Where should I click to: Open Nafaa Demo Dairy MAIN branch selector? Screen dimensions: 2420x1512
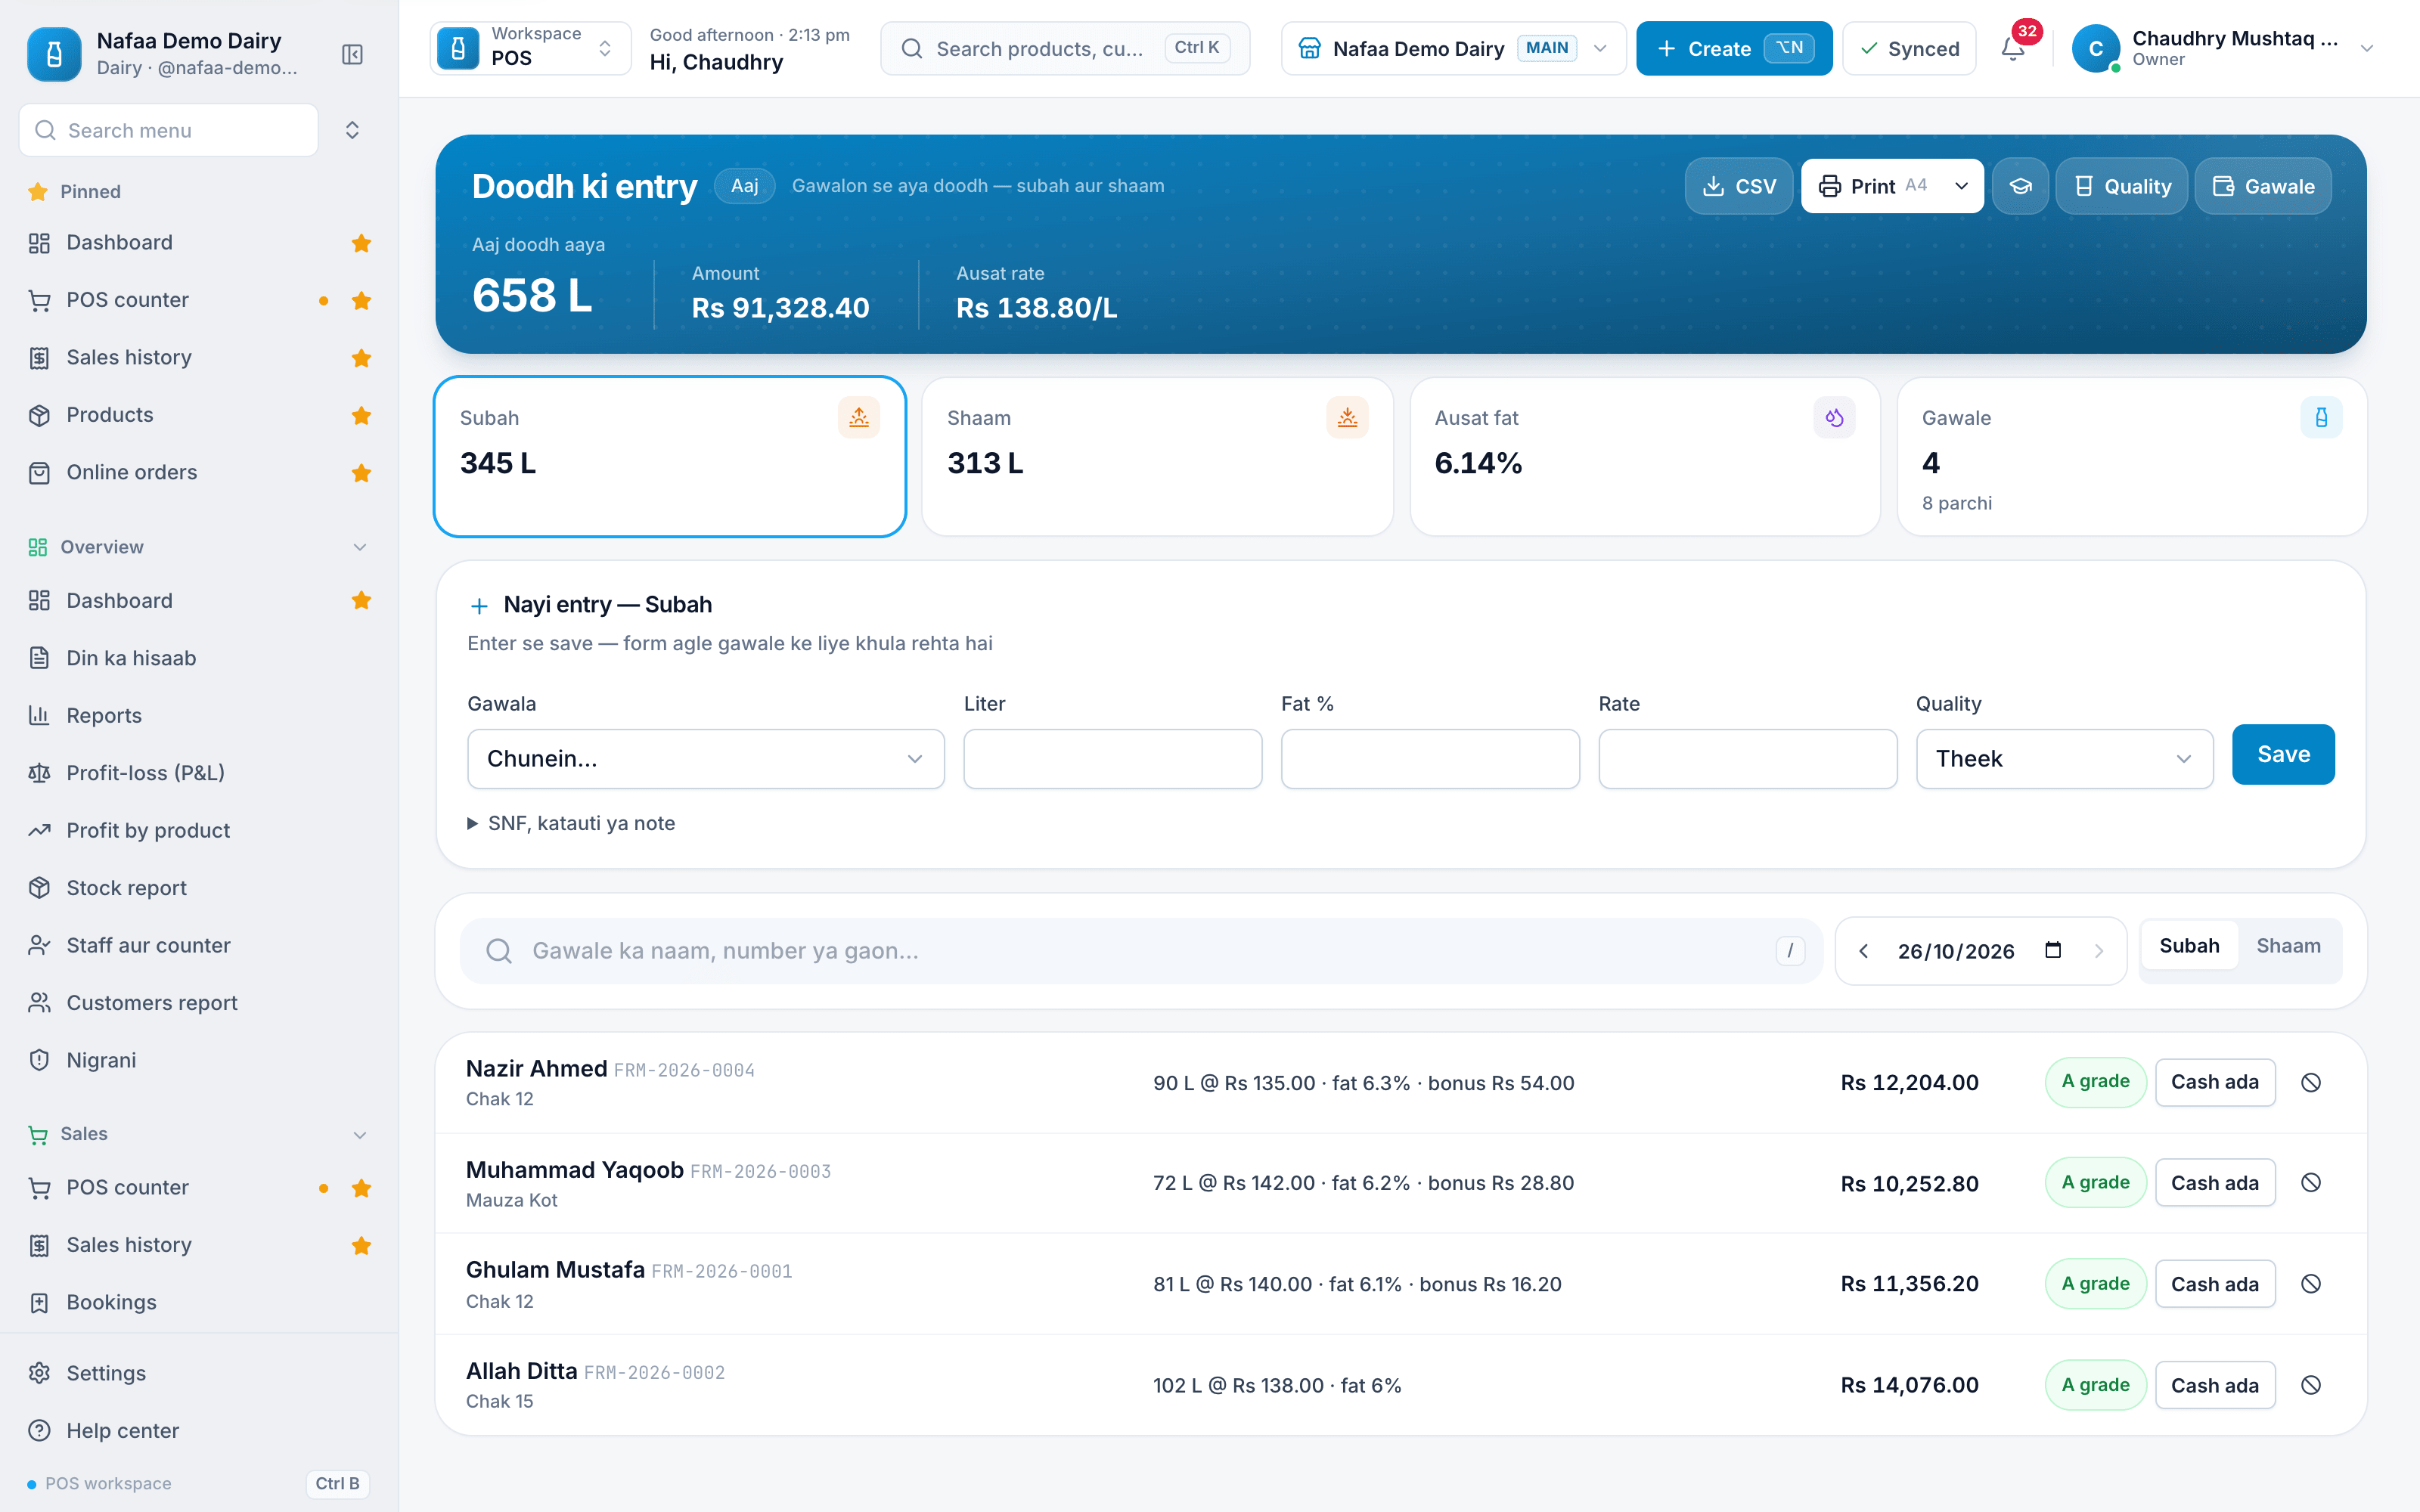(1453, 48)
